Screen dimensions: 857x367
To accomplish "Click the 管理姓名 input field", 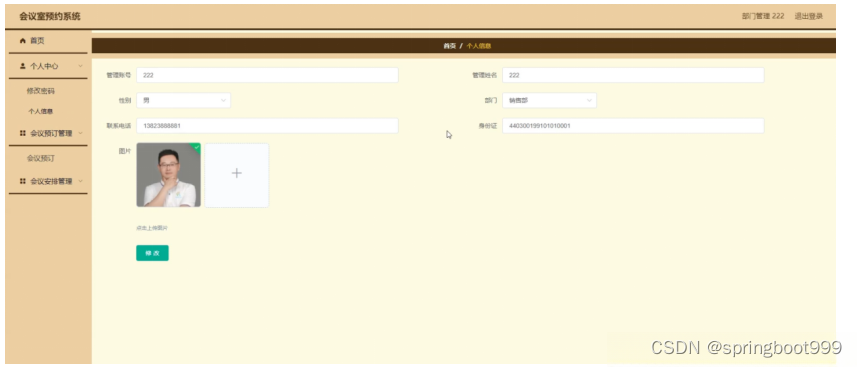I will tap(633, 75).
